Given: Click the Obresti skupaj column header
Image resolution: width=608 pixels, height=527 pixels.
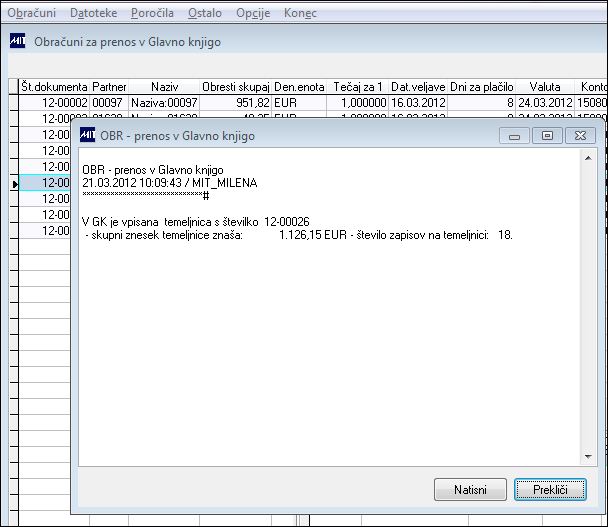Looking at the screenshot, I should pos(235,86).
